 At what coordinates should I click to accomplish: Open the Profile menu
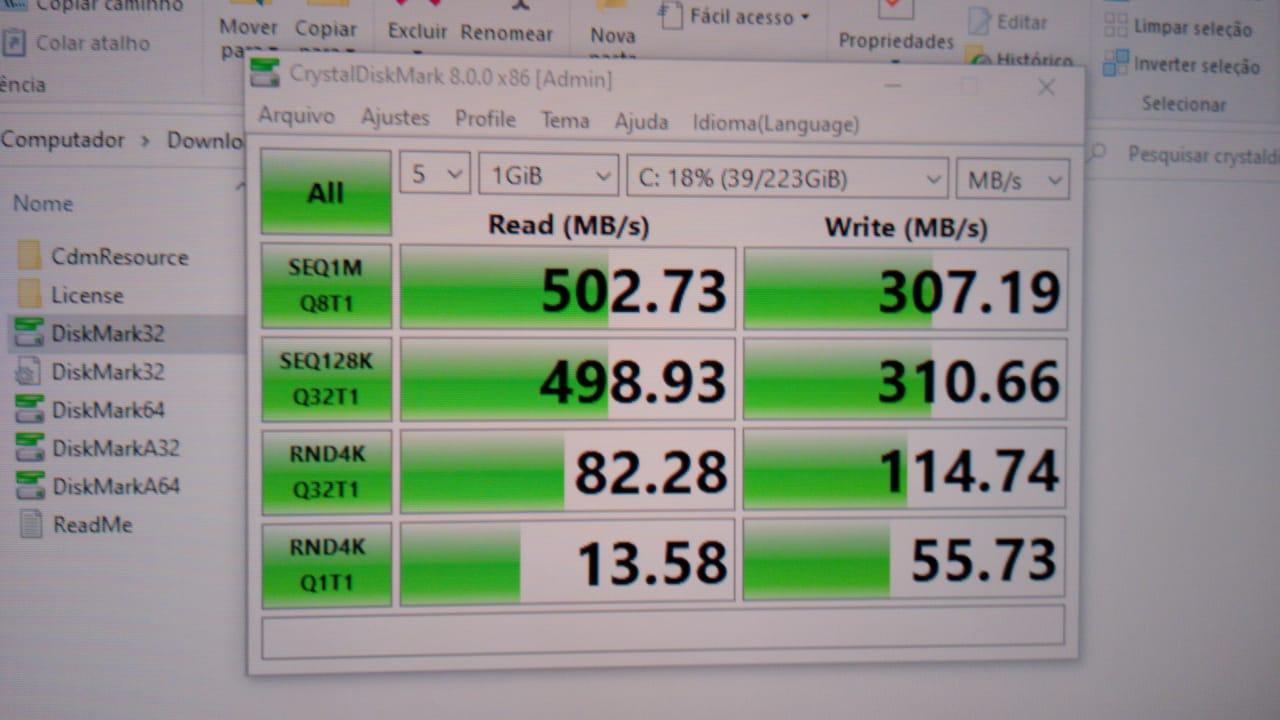(485, 119)
